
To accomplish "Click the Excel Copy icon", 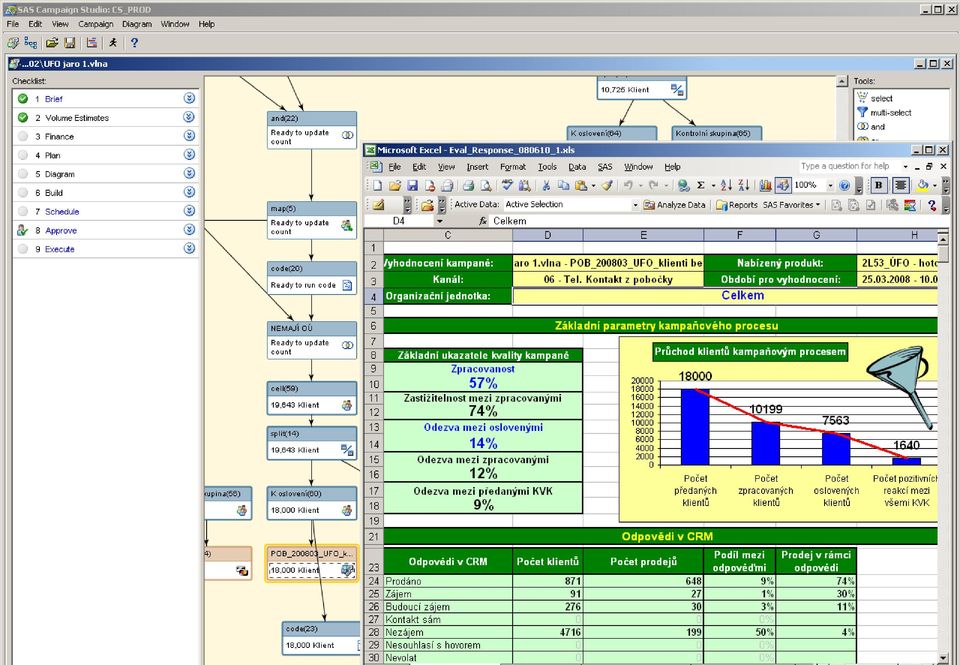I will click(563, 186).
